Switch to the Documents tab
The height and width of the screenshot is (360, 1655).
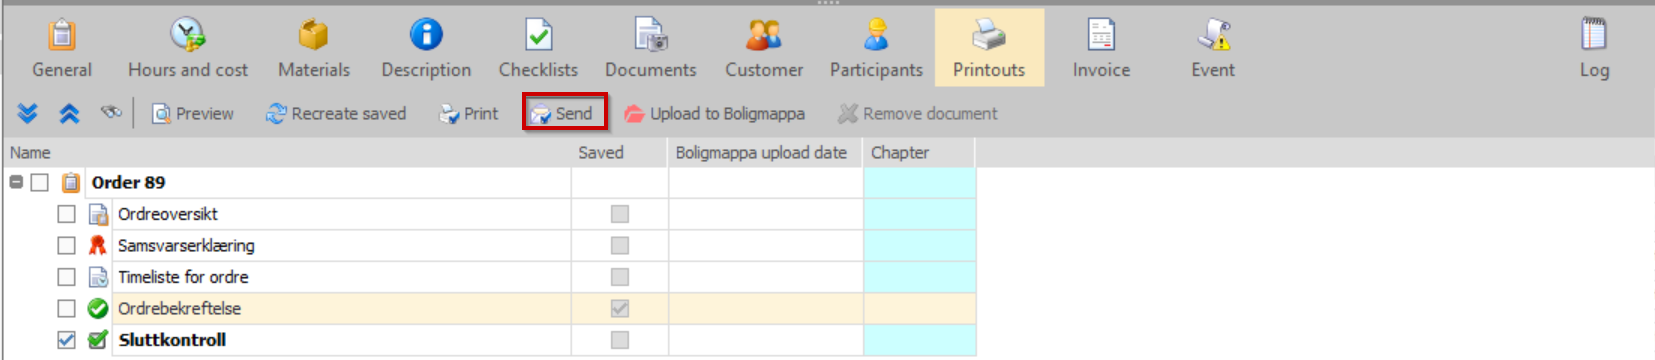(x=651, y=48)
